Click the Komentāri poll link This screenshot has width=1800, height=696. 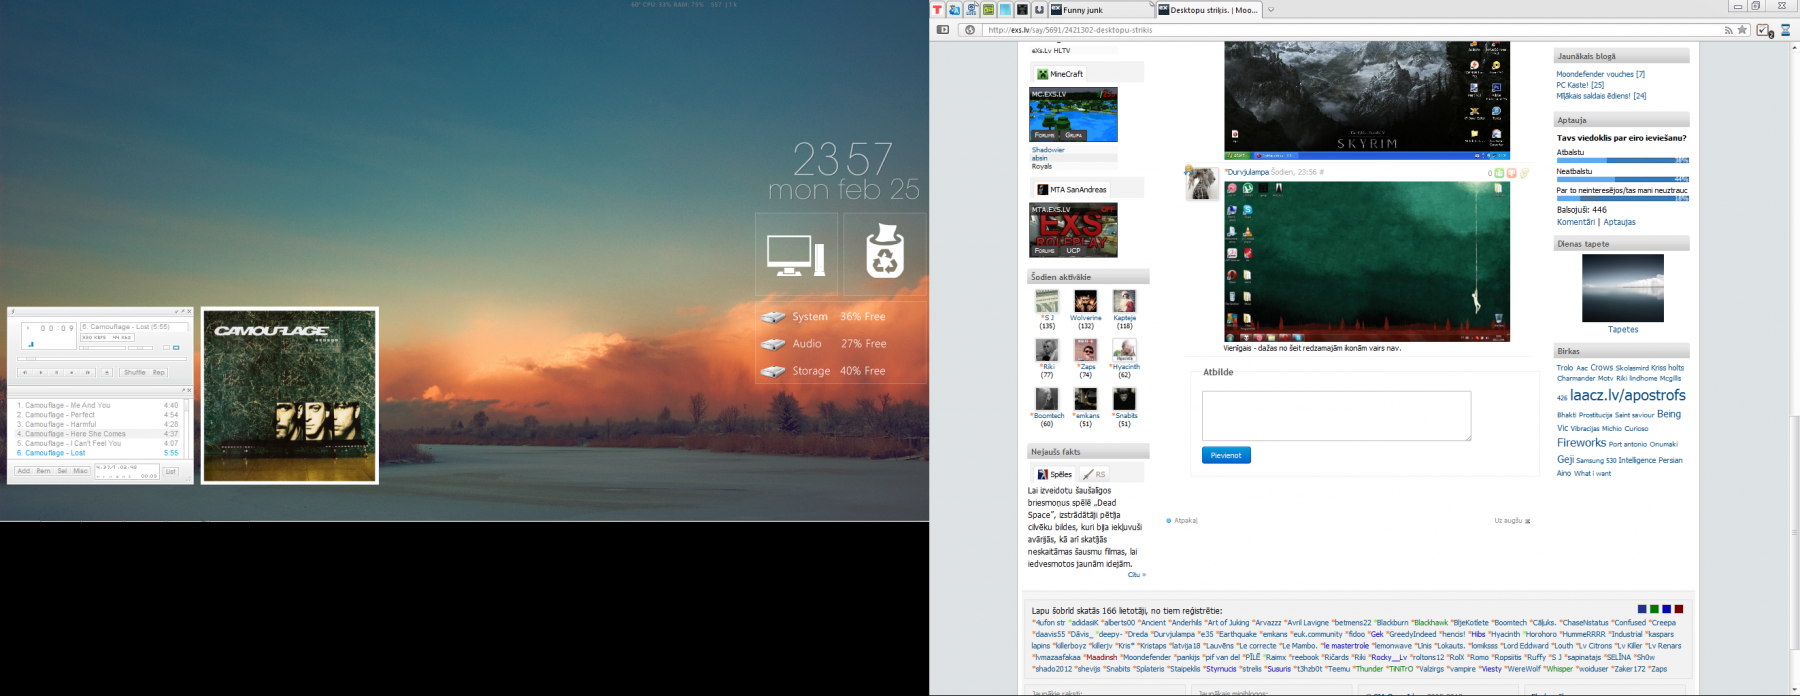click(x=1576, y=222)
